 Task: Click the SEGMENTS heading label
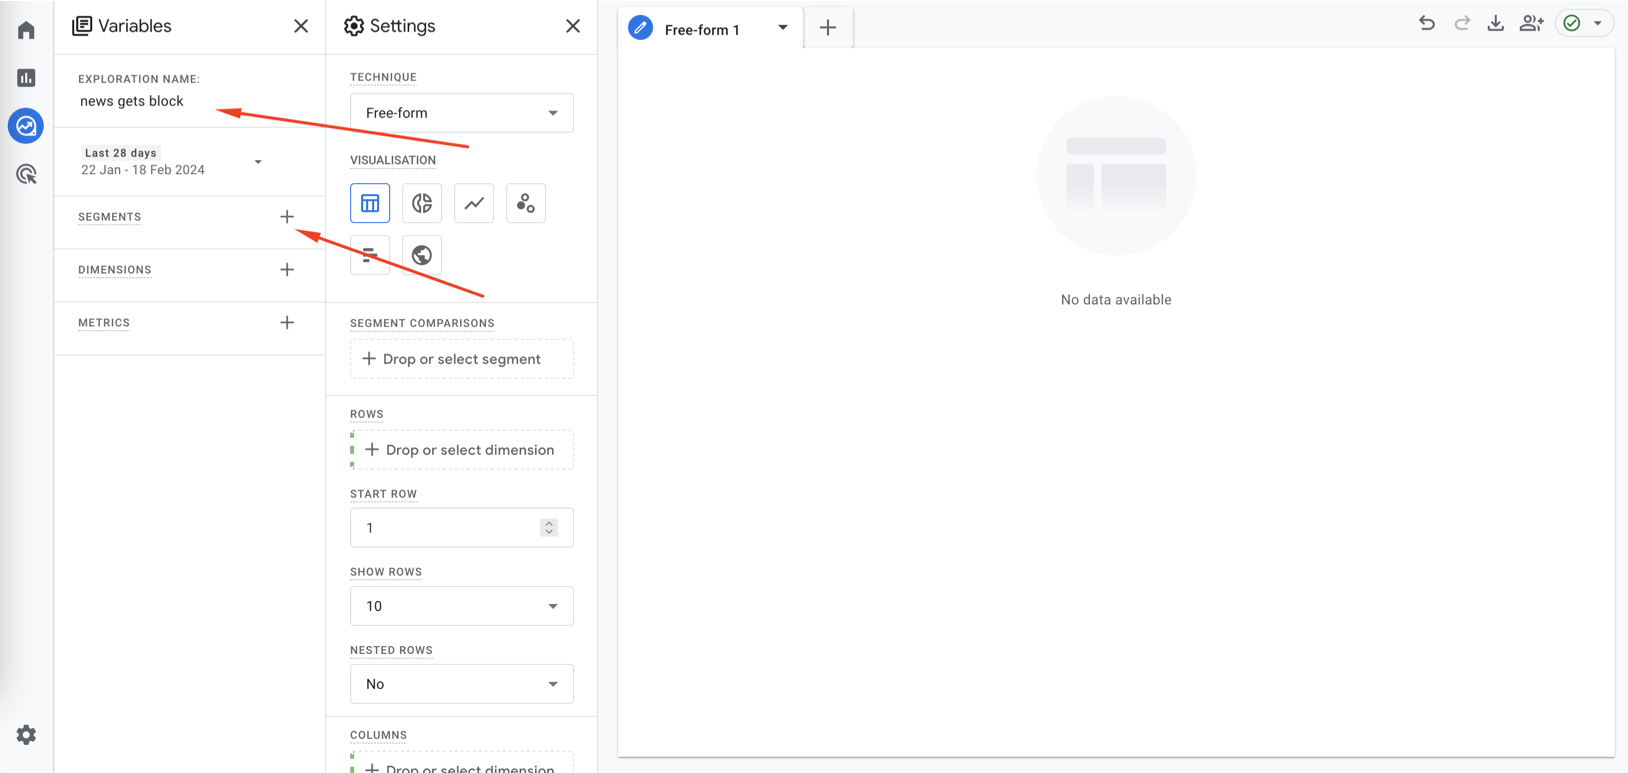110,217
